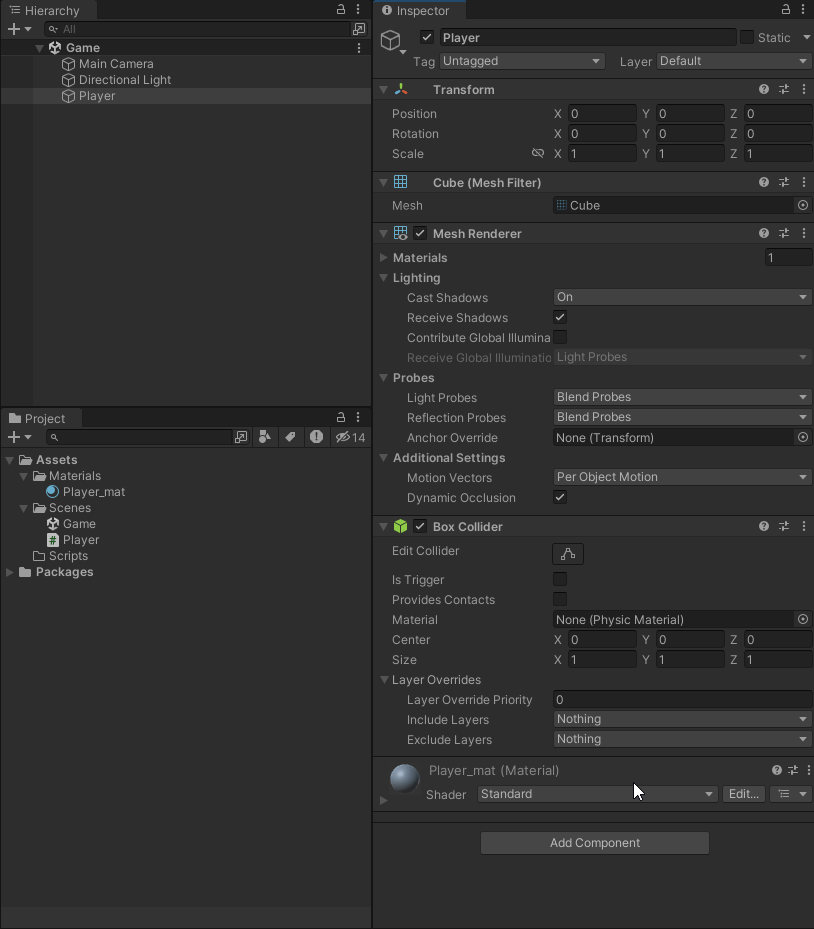
Task: Select the Cube Mesh Filter icon
Action: [400, 183]
